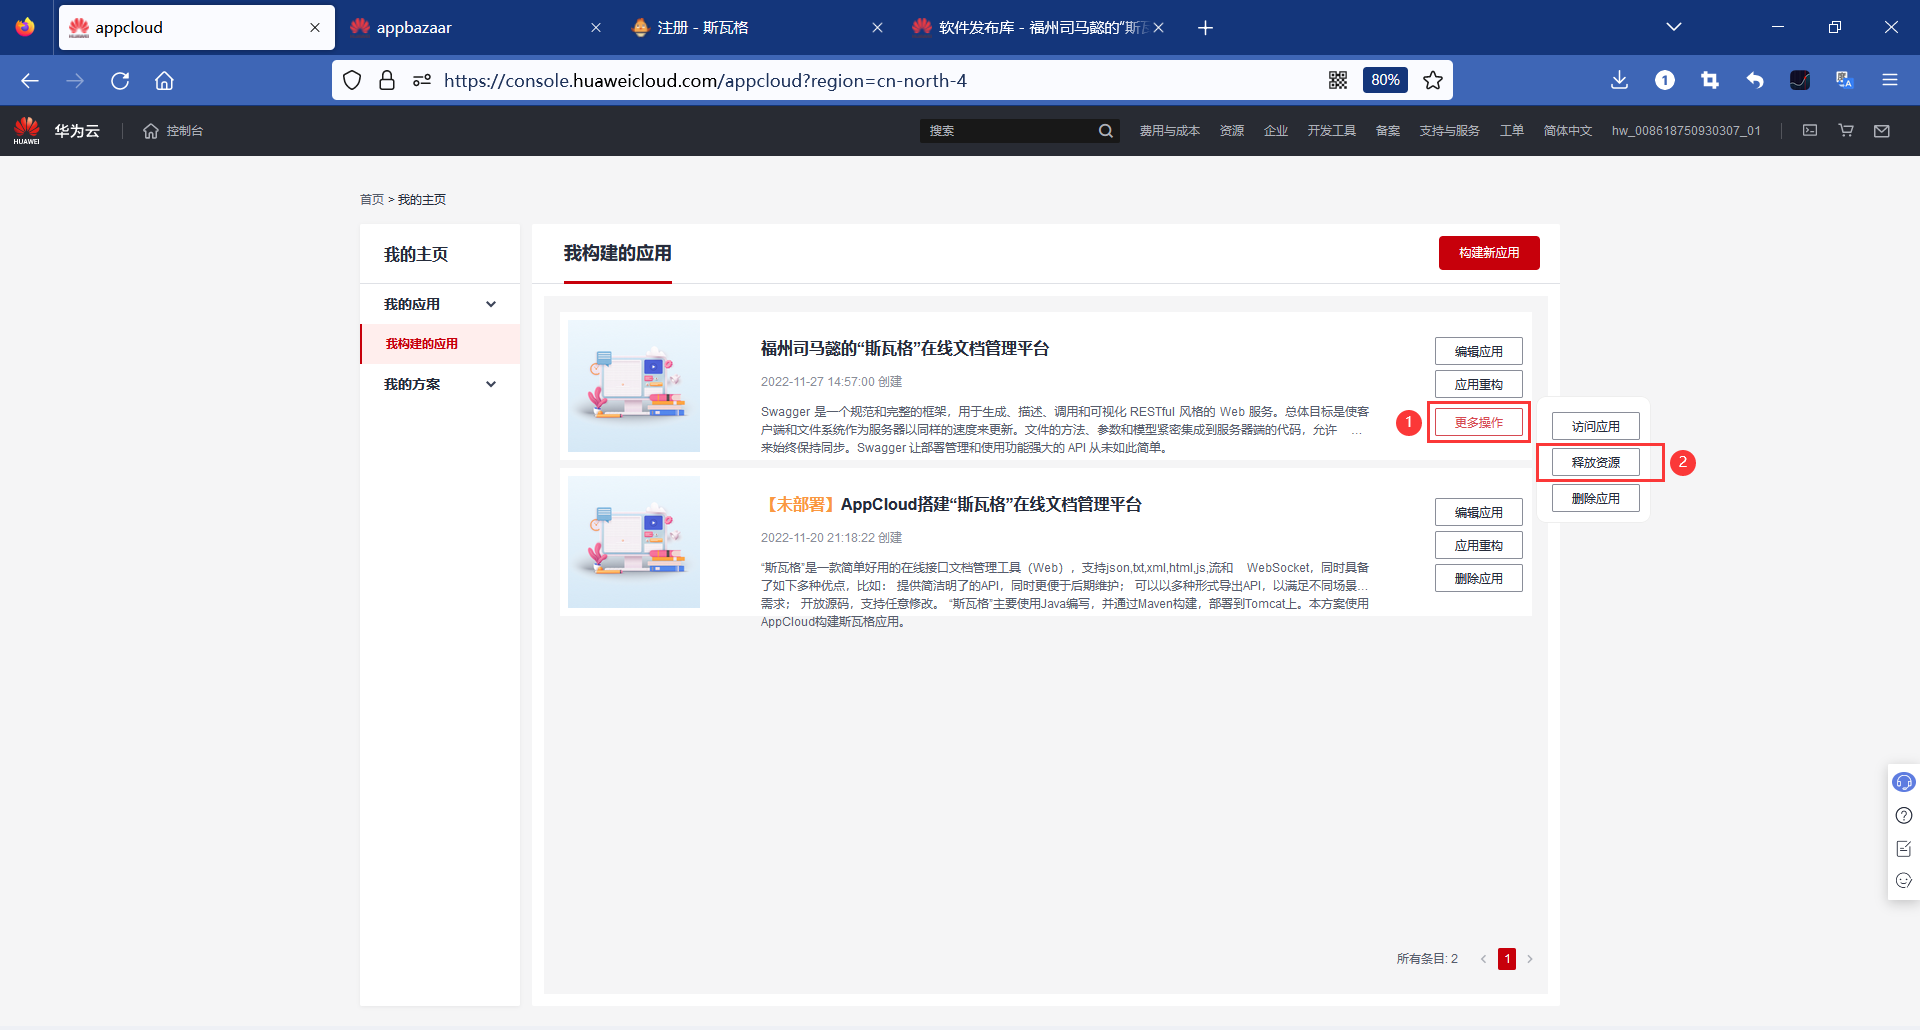The height and width of the screenshot is (1030, 1920).
Task: Open the 简体中文 language selector
Action: point(1567,131)
